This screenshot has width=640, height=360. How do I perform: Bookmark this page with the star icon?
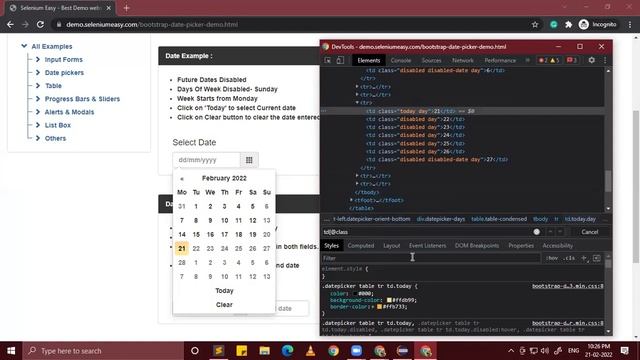tap(535, 24)
